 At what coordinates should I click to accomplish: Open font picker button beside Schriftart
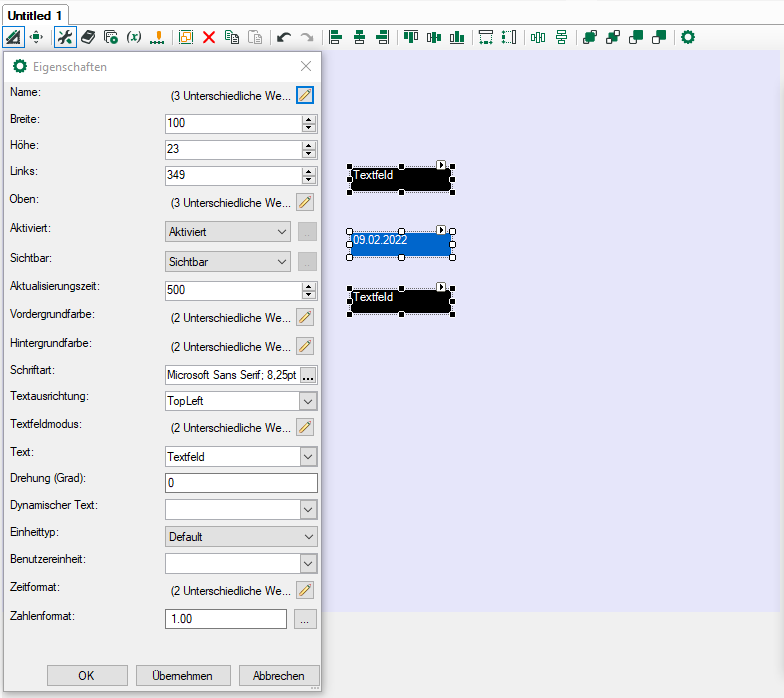click(x=308, y=376)
